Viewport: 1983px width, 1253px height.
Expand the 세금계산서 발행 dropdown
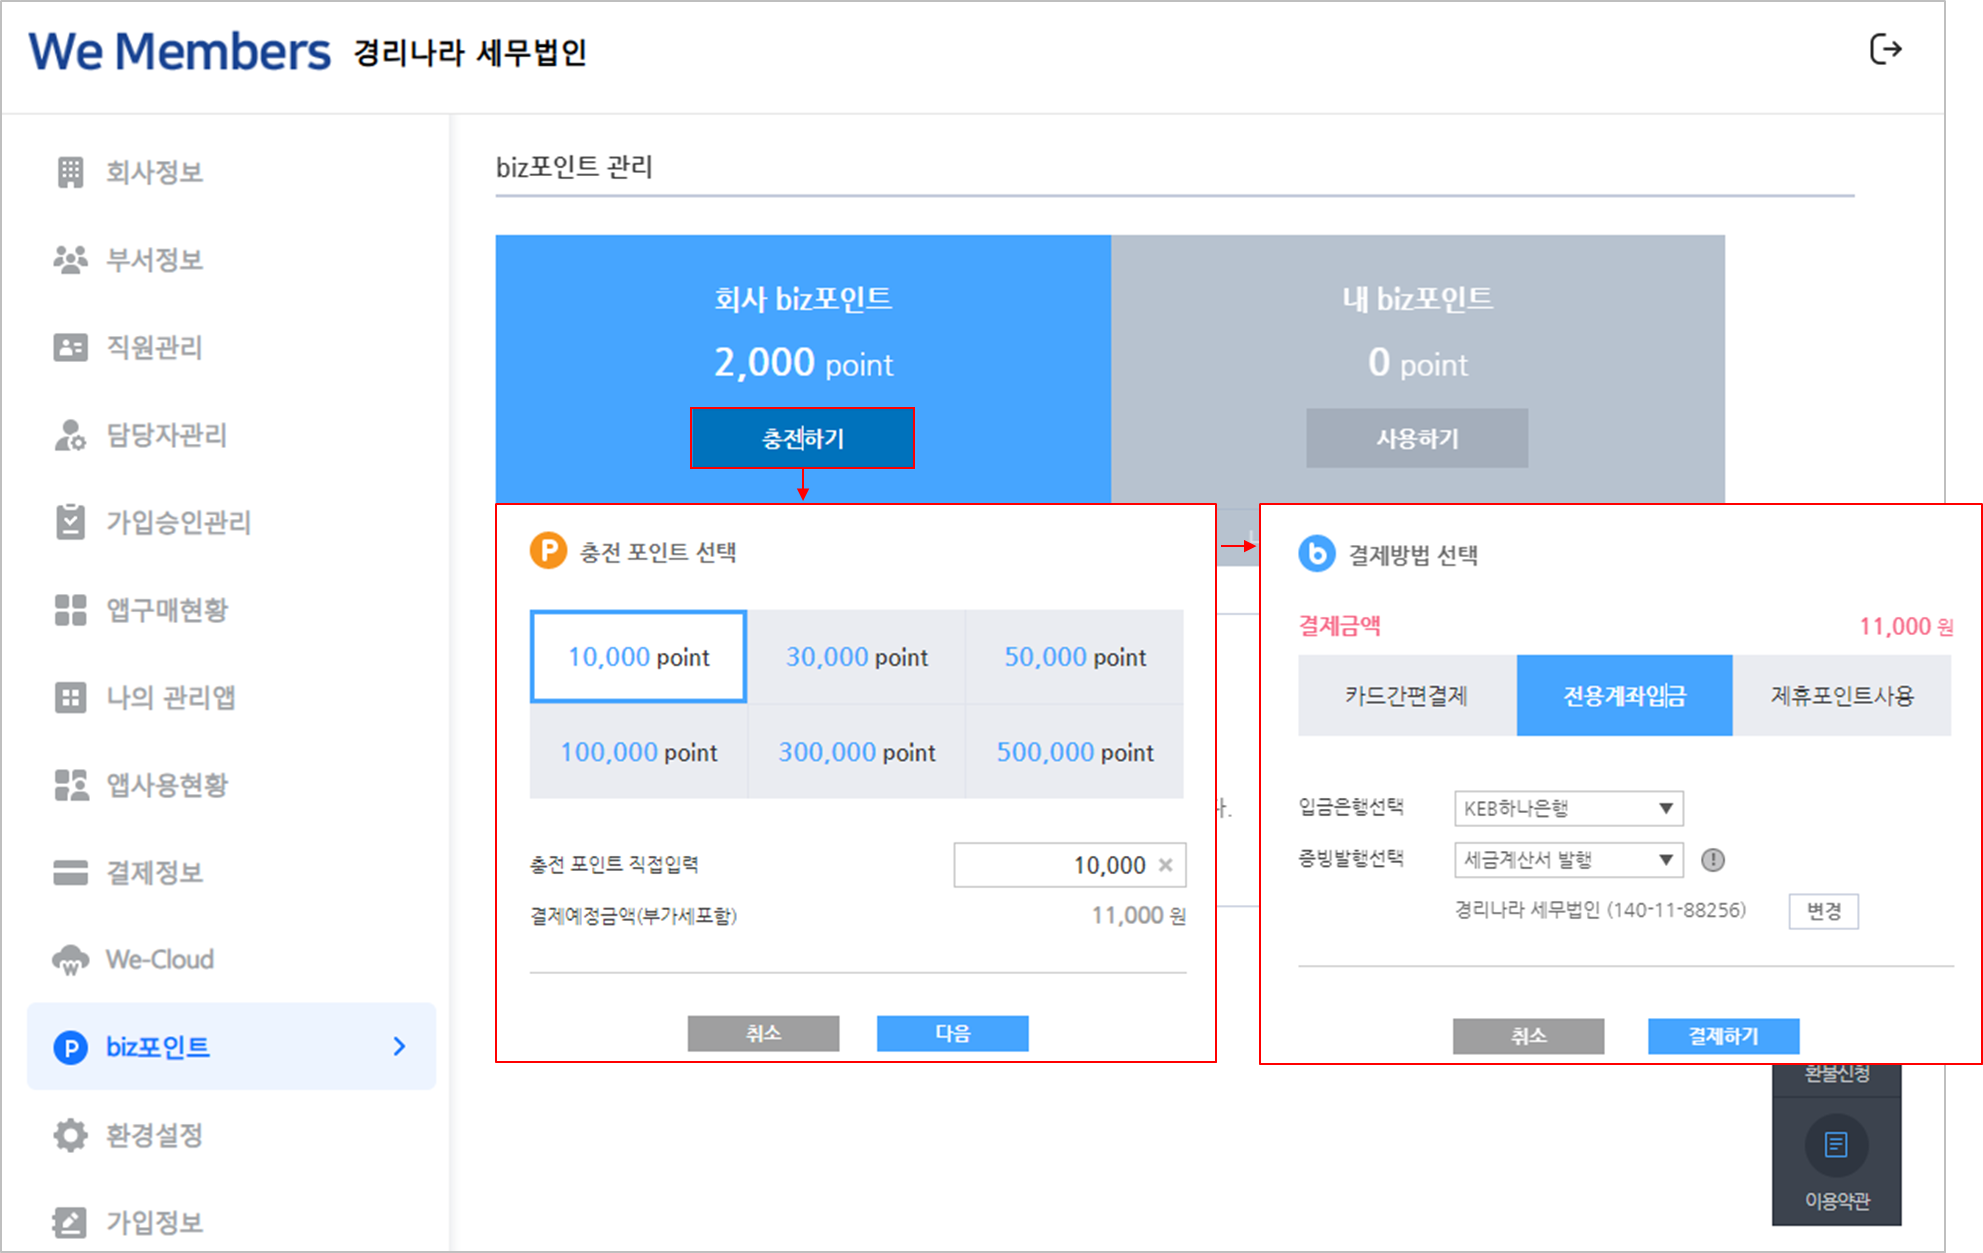pos(1568,860)
